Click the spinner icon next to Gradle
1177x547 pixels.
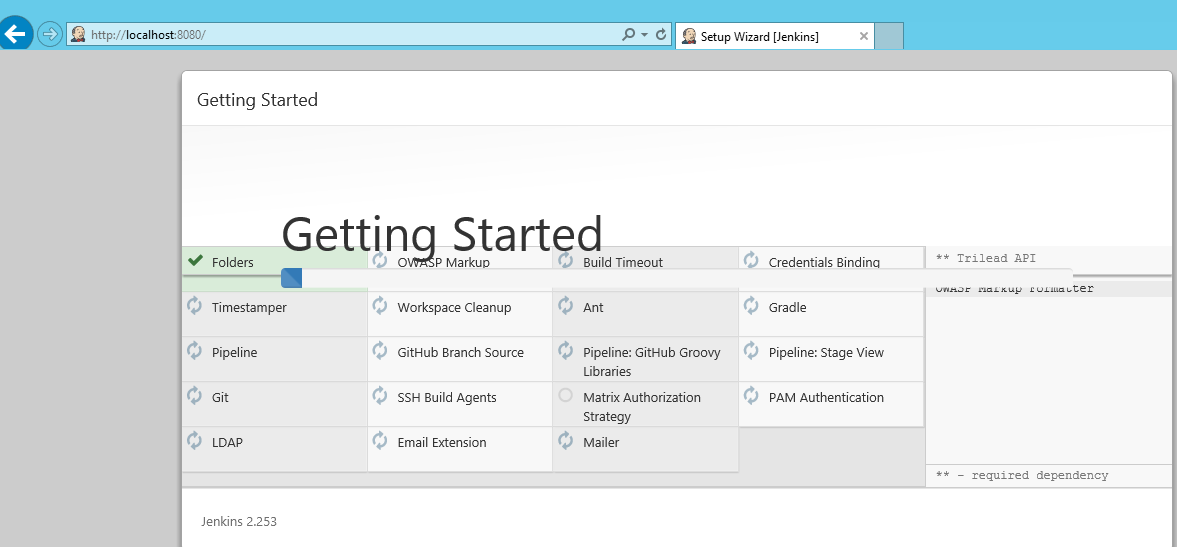[x=751, y=305]
